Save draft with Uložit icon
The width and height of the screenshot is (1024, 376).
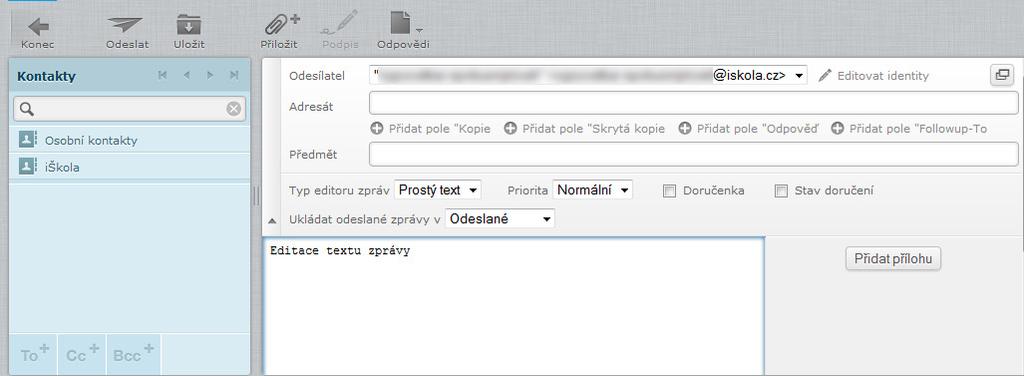[x=189, y=25]
